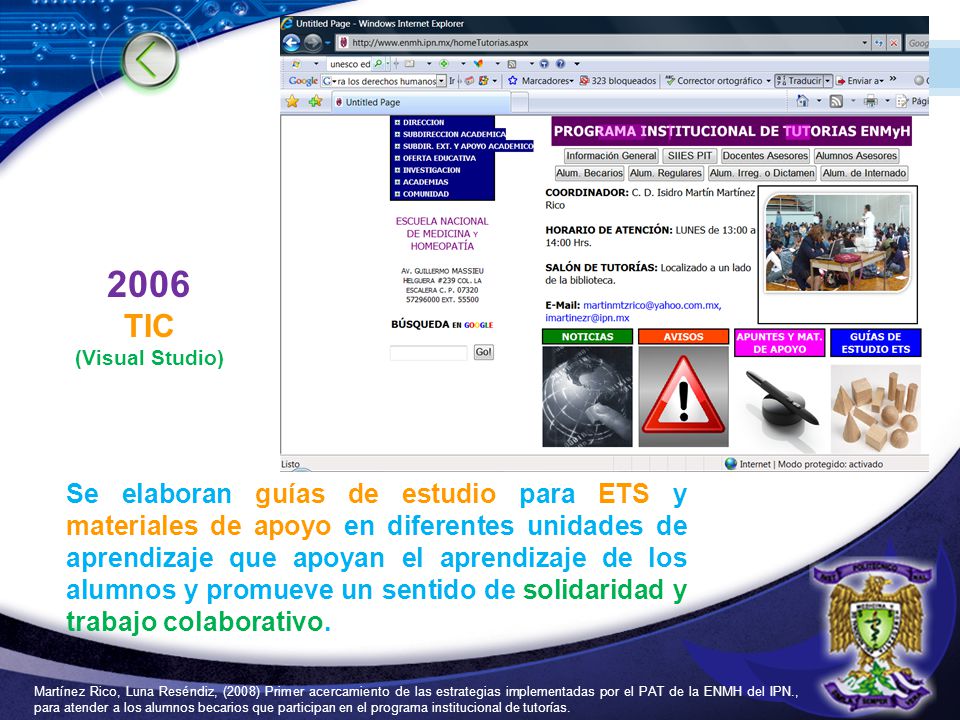The height and width of the screenshot is (720, 960).
Task: Click the wooden geometric shapes image
Action: 876,409
